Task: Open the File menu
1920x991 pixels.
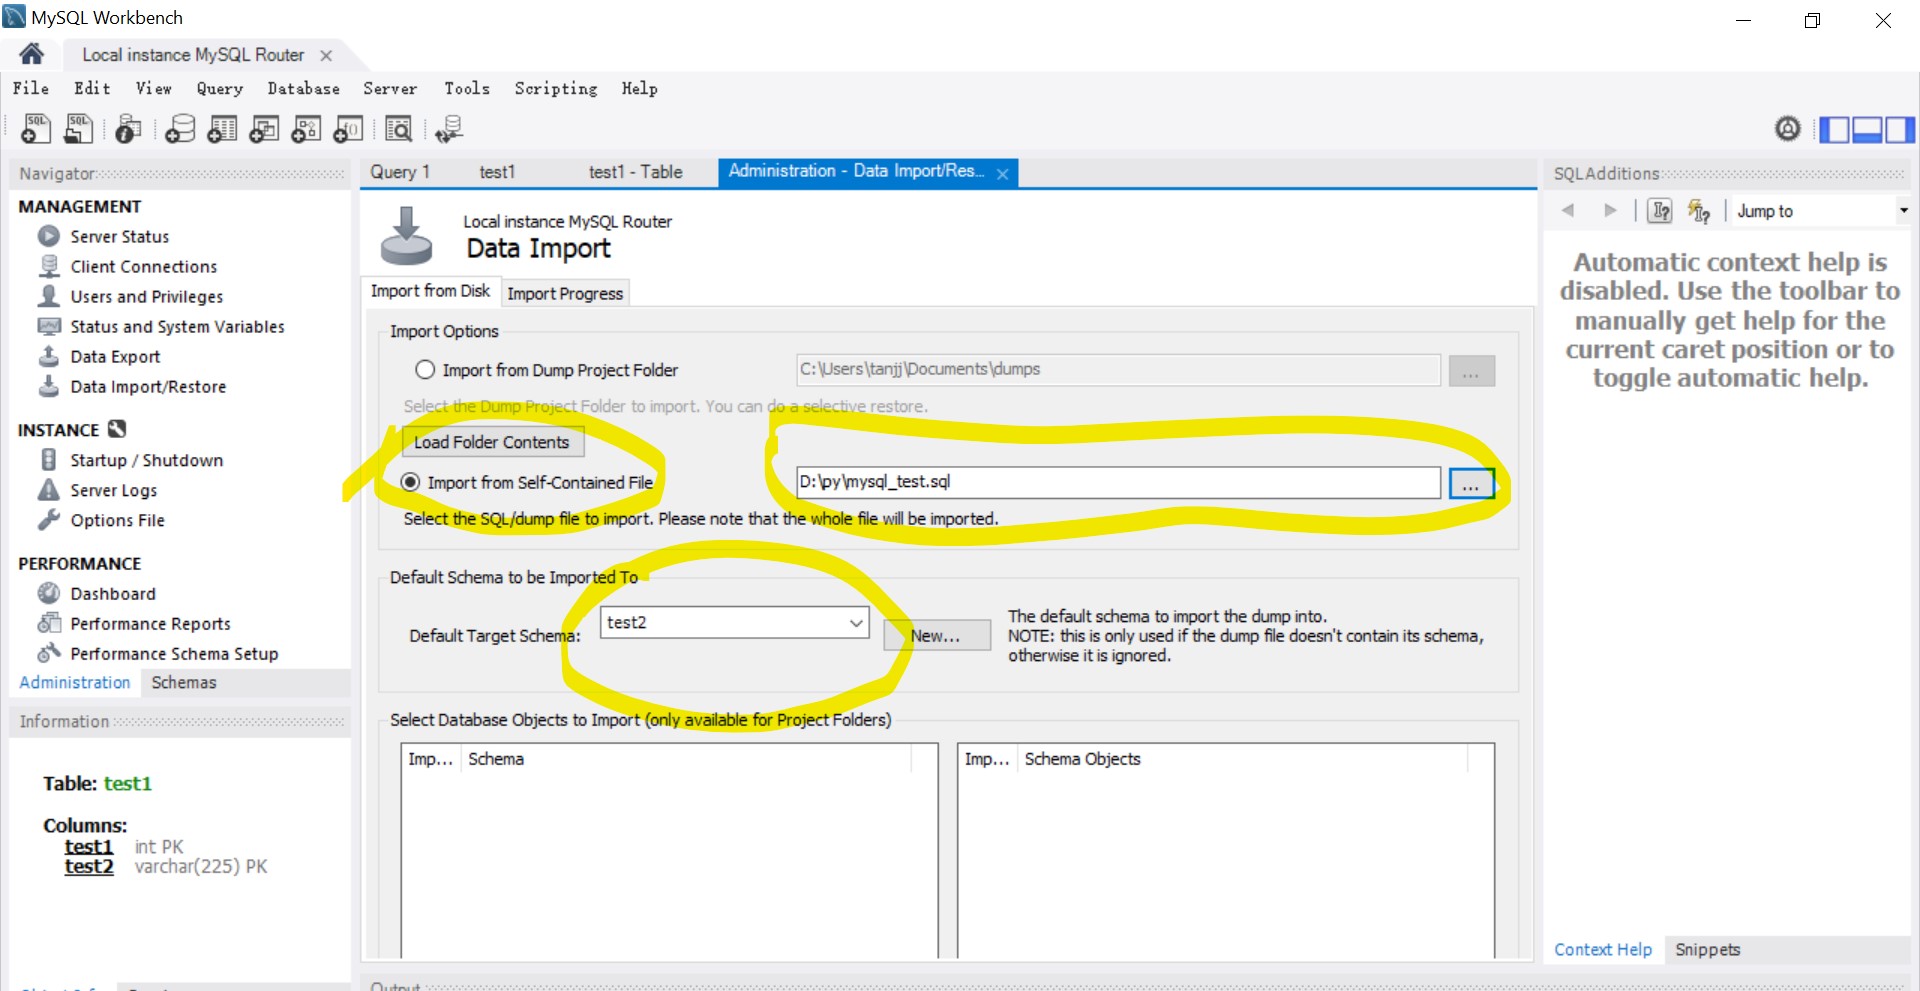Action: point(31,88)
